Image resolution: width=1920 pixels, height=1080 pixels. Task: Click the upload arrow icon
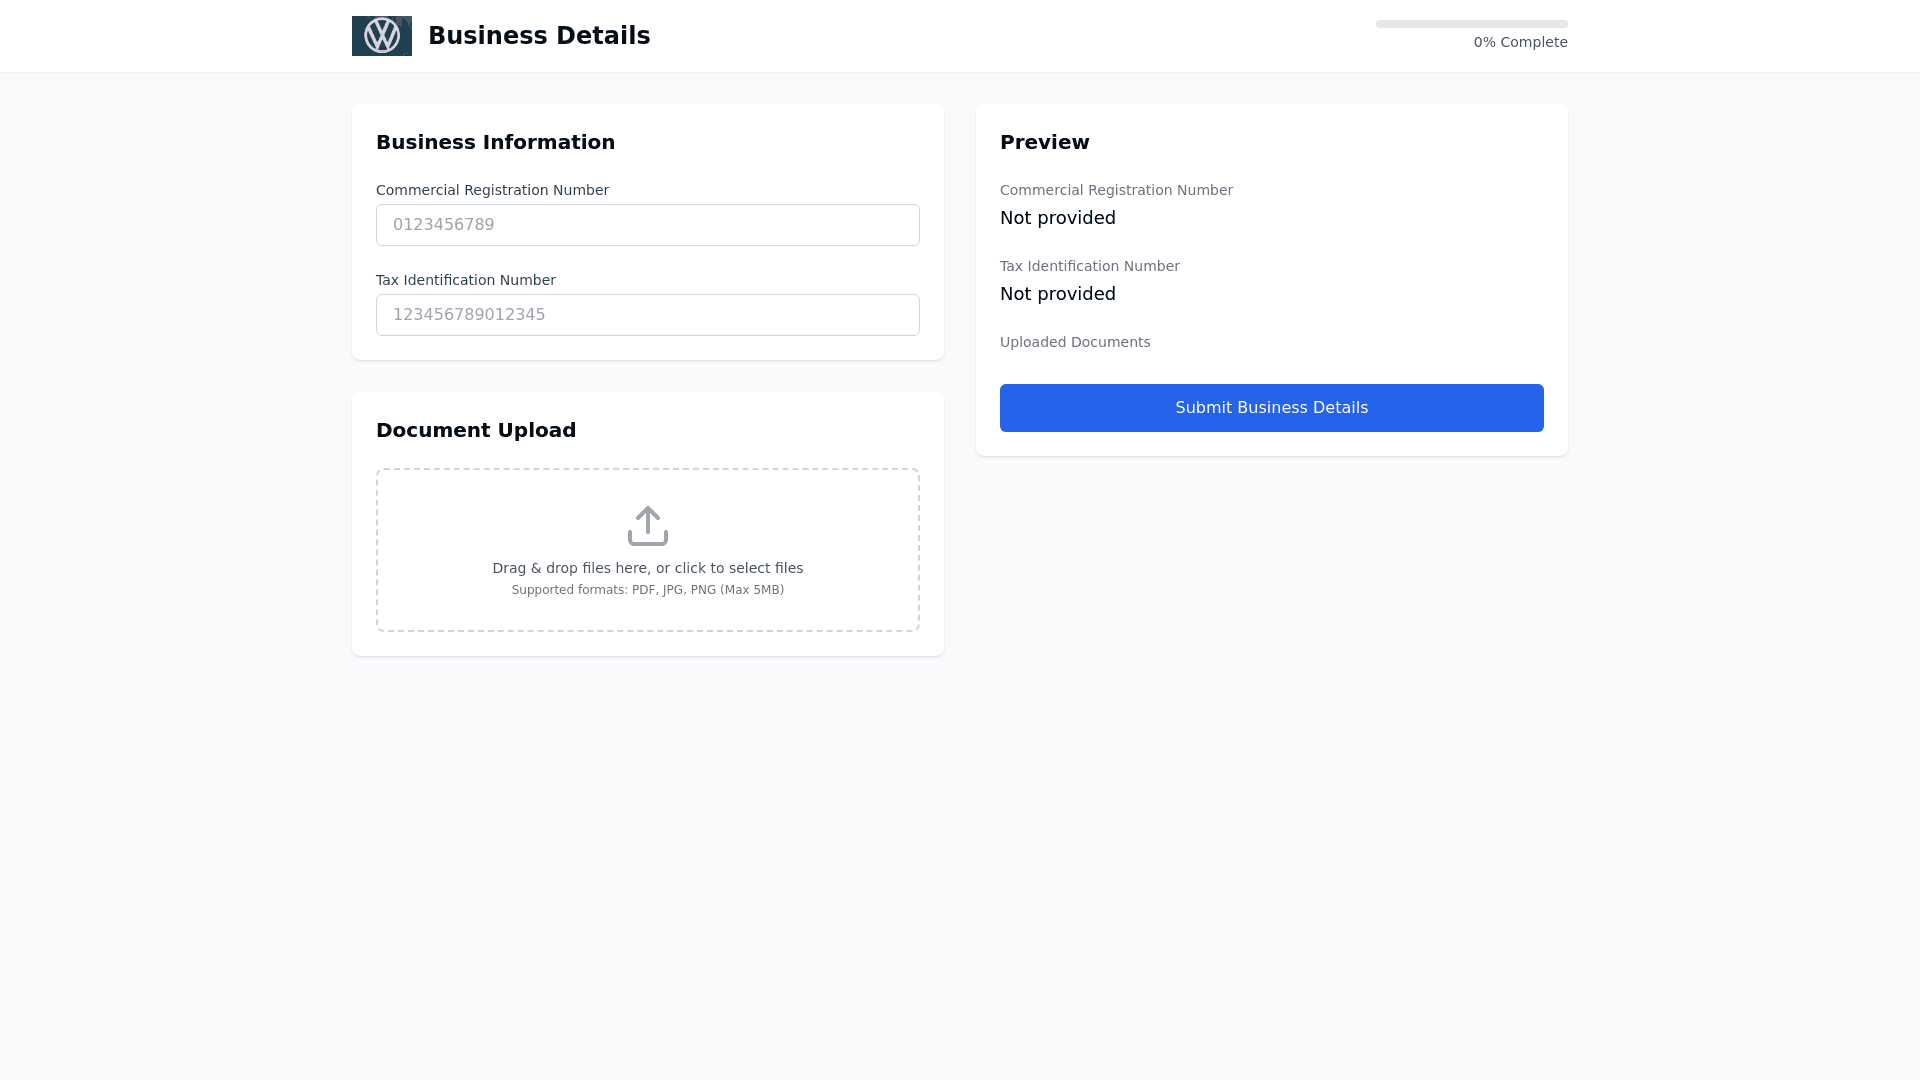pos(647,526)
